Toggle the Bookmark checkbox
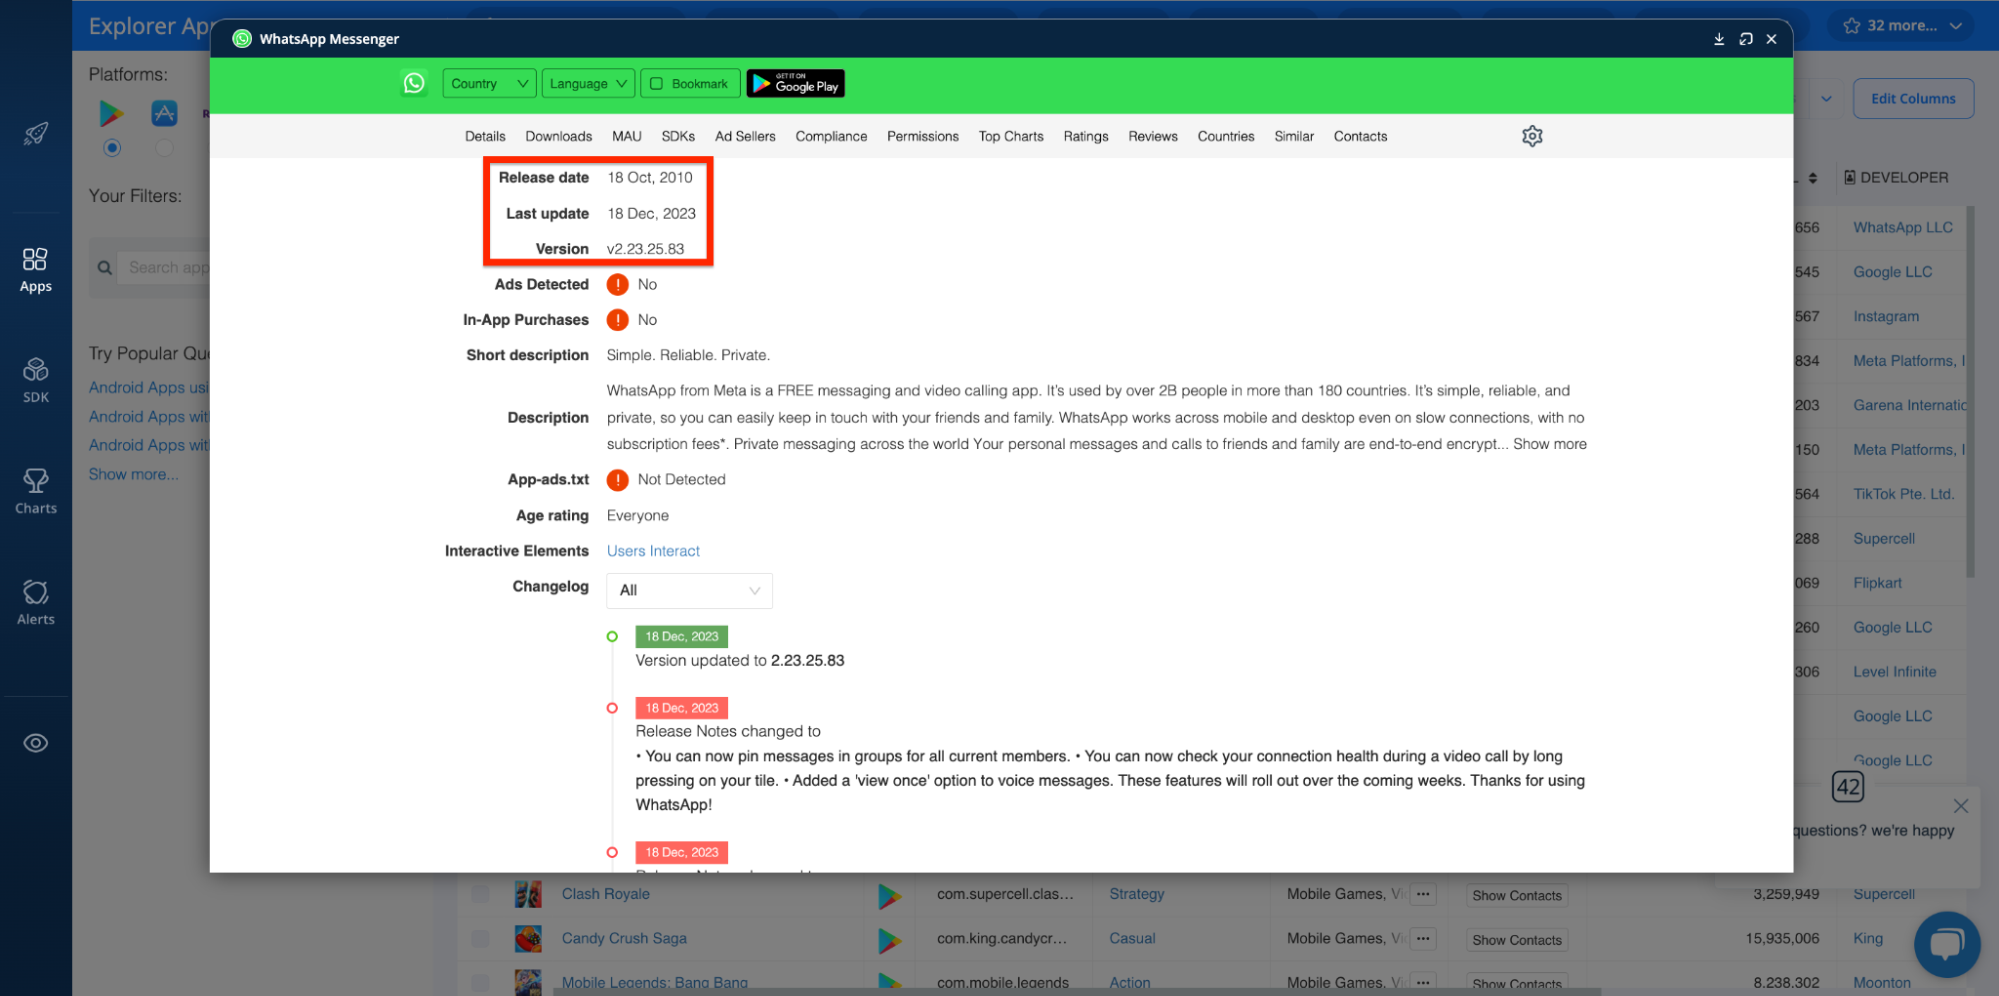Screen dimensions: 1999x996 657,84
